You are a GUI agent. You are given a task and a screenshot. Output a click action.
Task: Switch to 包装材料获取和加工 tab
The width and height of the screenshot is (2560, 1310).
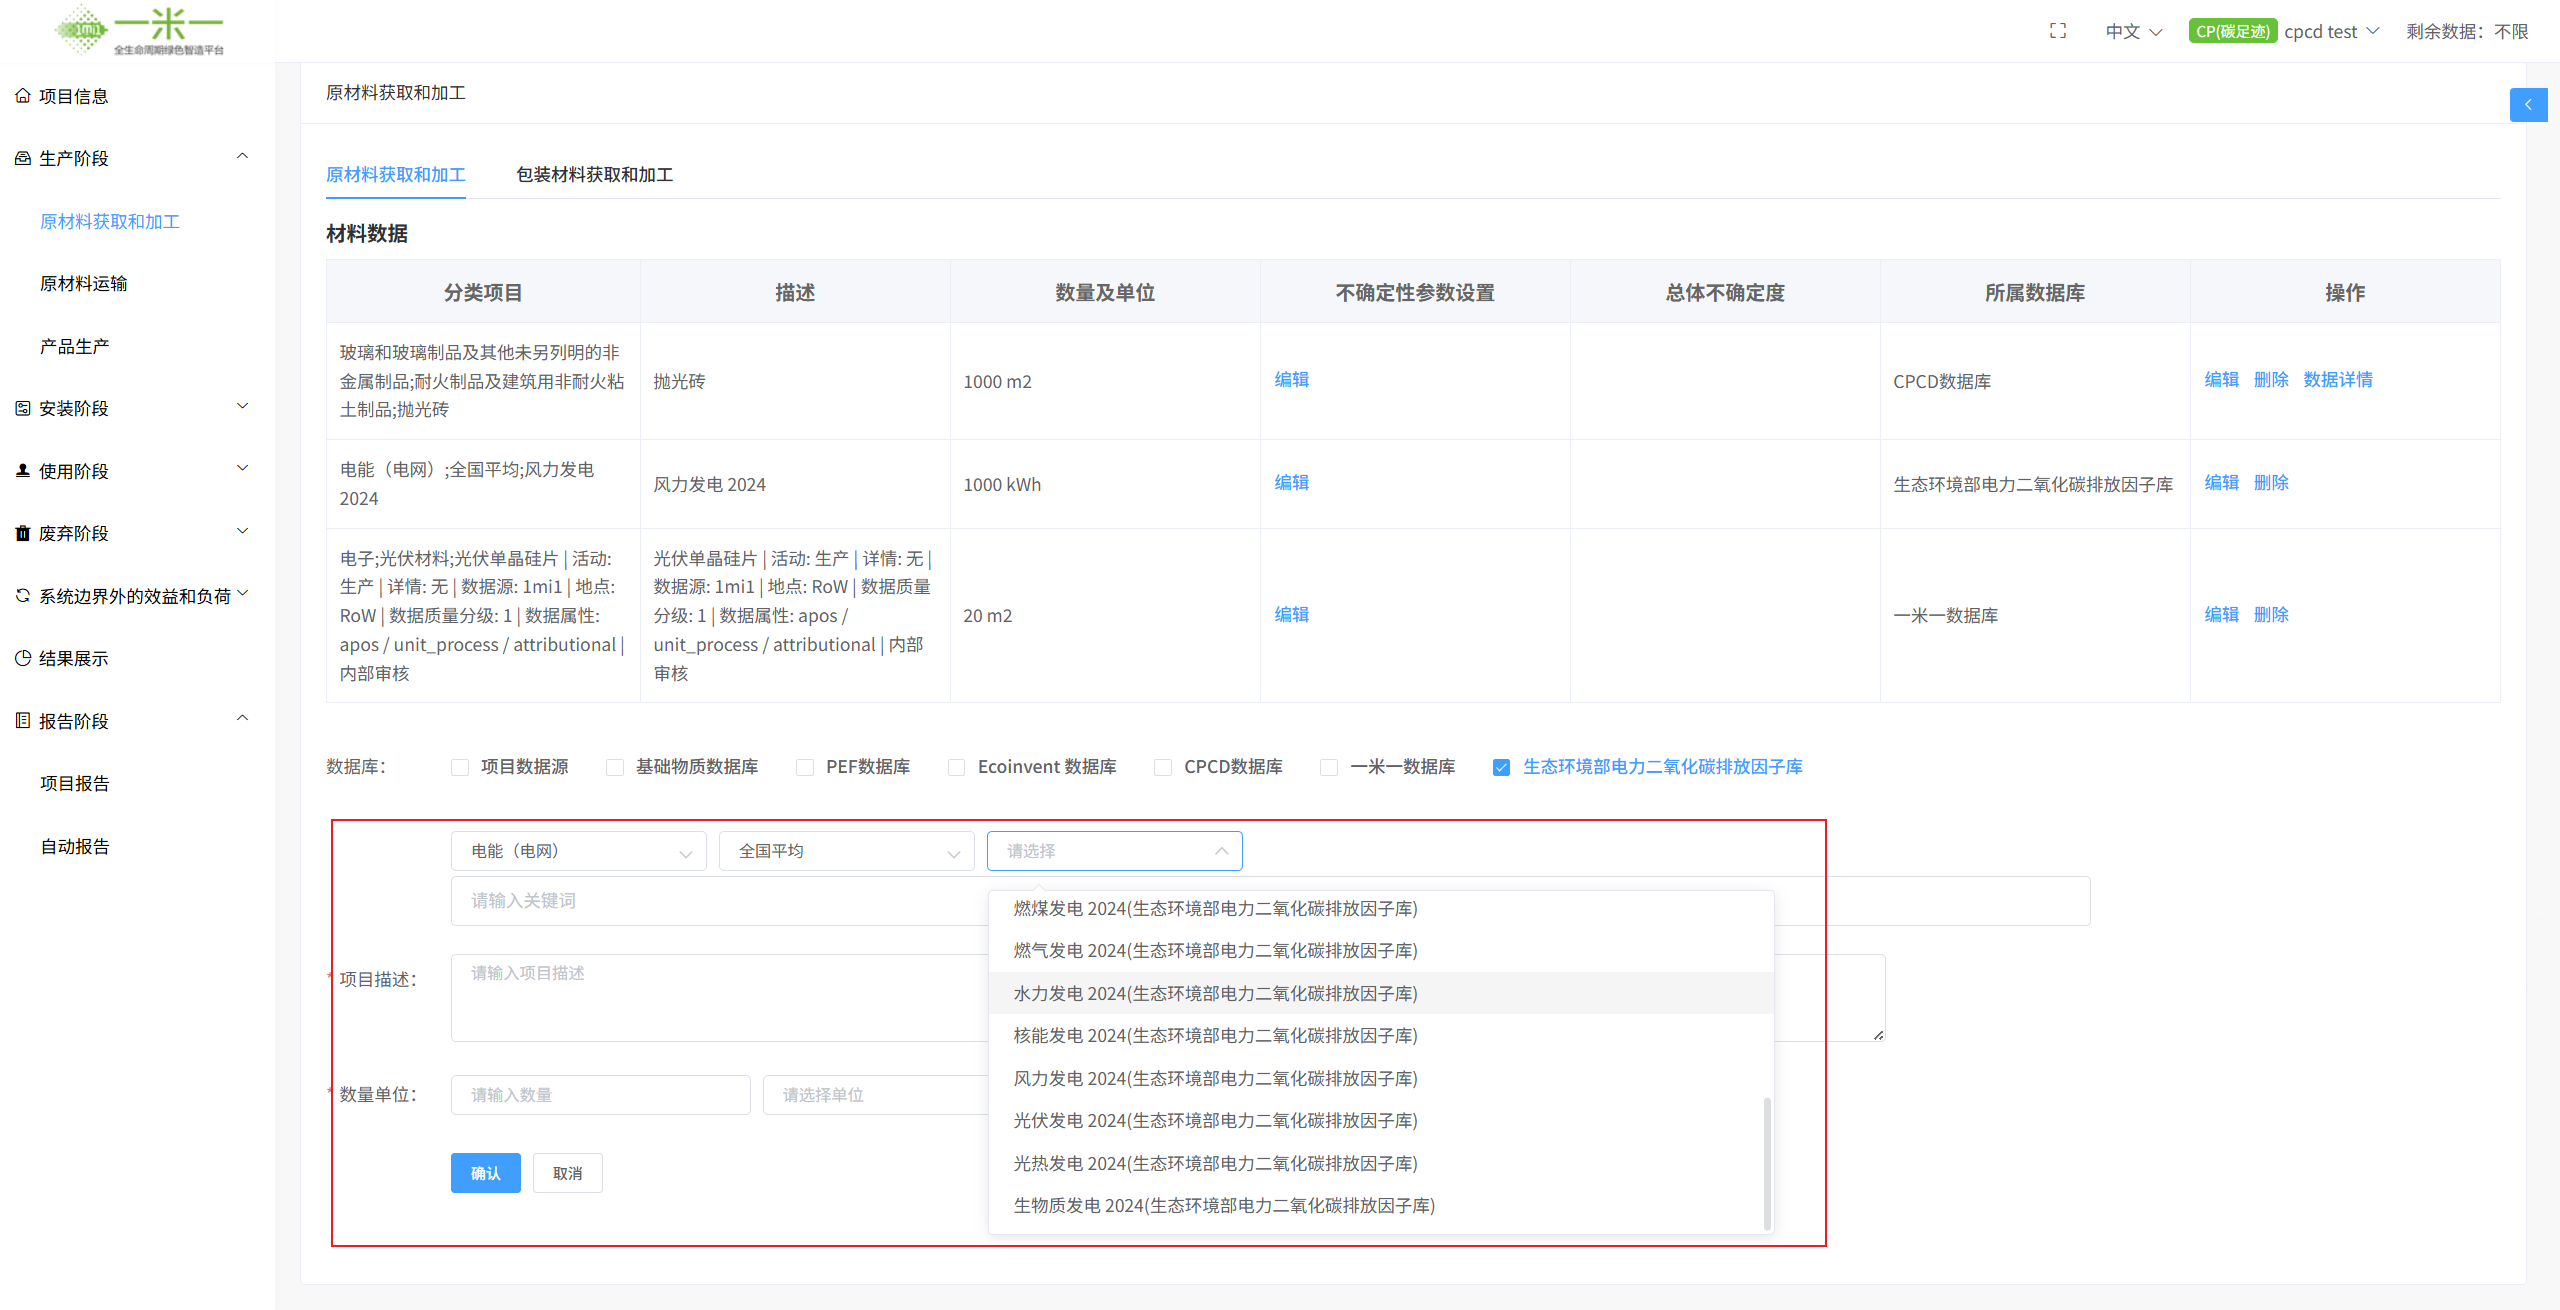(x=594, y=175)
